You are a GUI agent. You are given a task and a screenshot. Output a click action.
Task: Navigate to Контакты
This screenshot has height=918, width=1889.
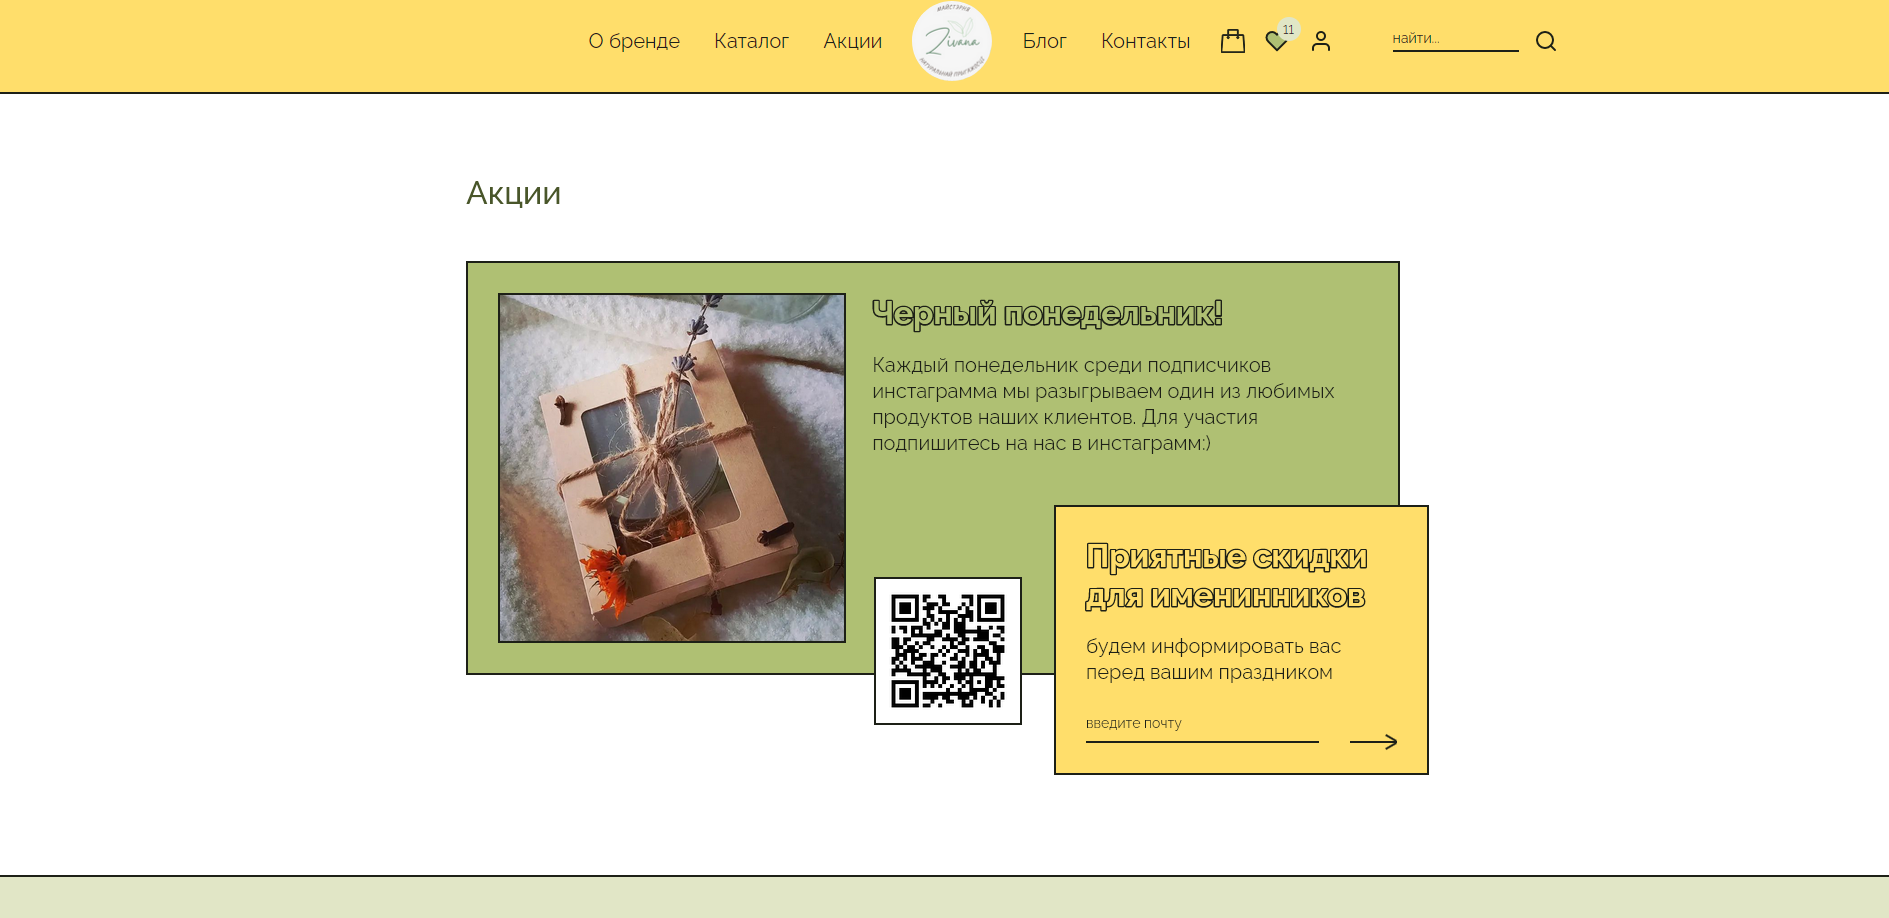tap(1145, 41)
